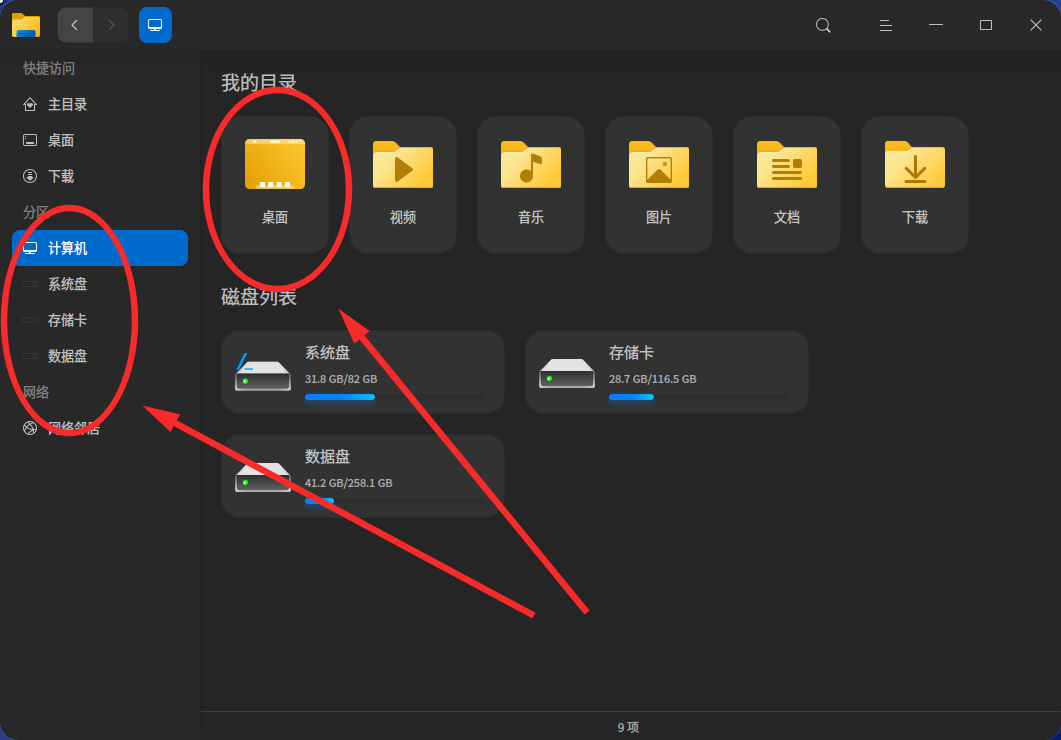Click the "磁盘列表" section heading
This screenshot has width=1061, height=740.
point(258,297)
